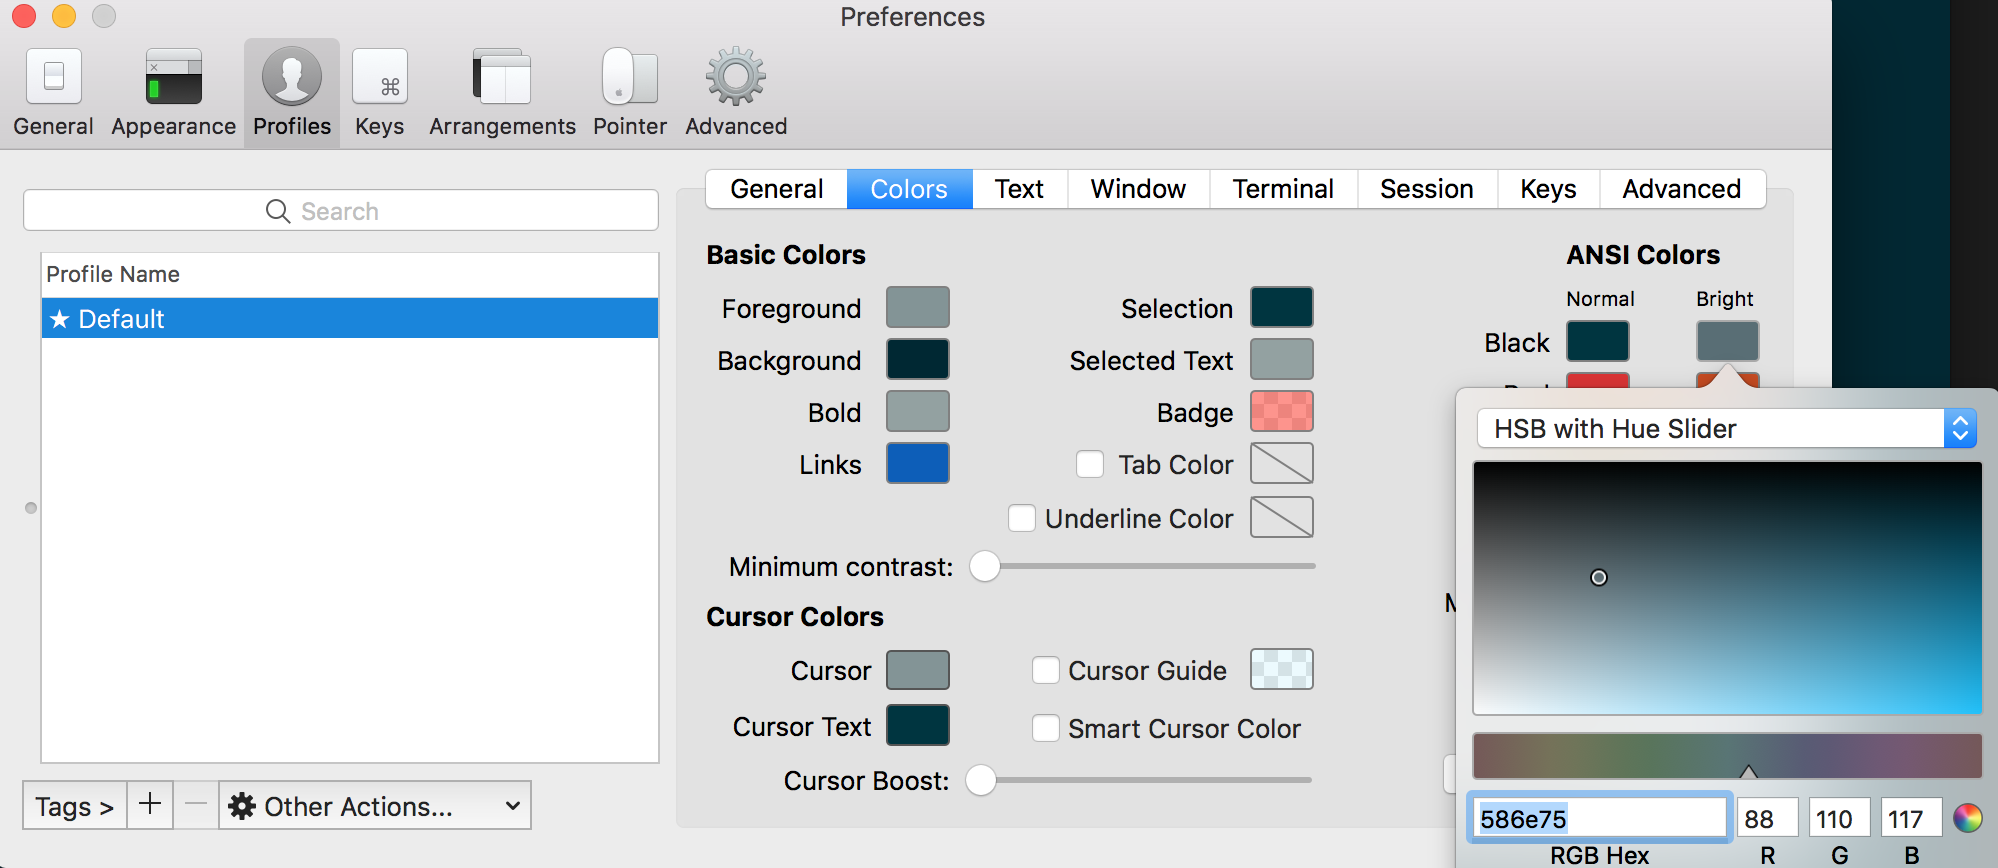Screen dimensions: 1998x868
Task: Open the Advanced gear preferences icon
Action: click(736, 77)
